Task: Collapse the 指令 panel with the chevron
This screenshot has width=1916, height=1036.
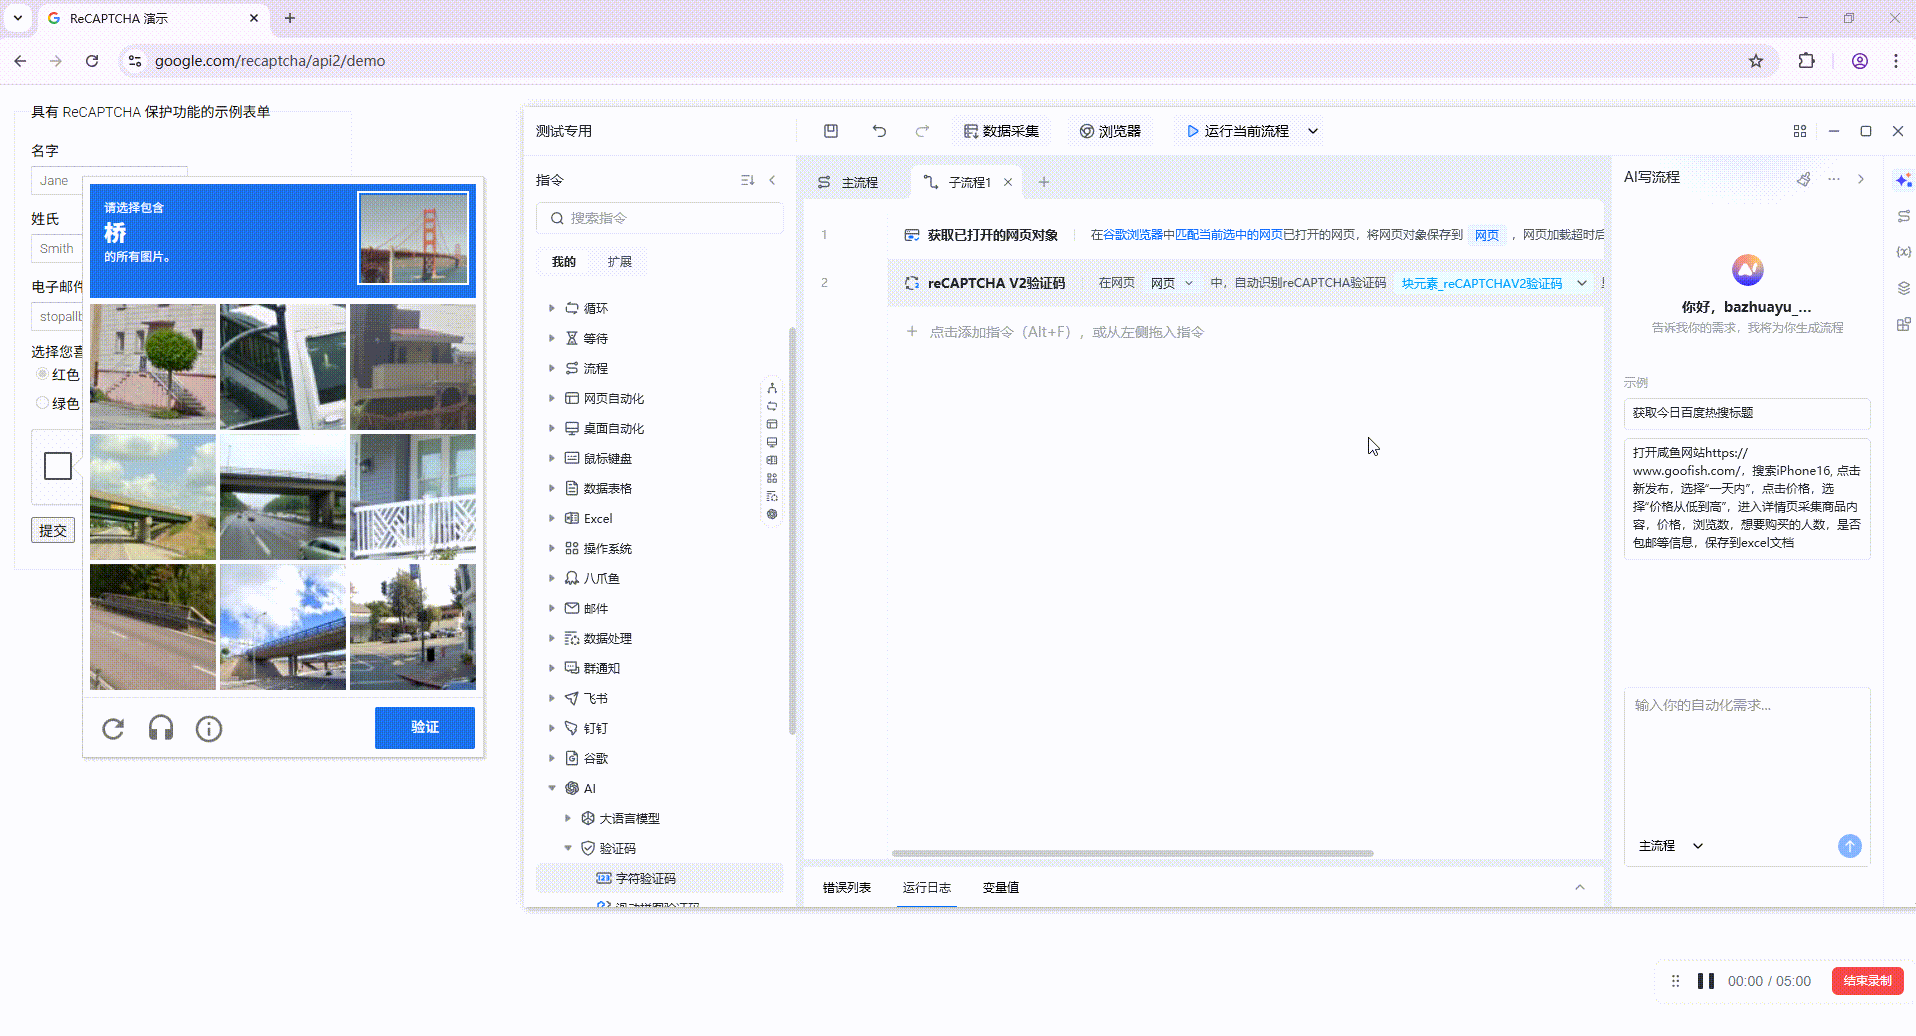Action: click(772, 180)
